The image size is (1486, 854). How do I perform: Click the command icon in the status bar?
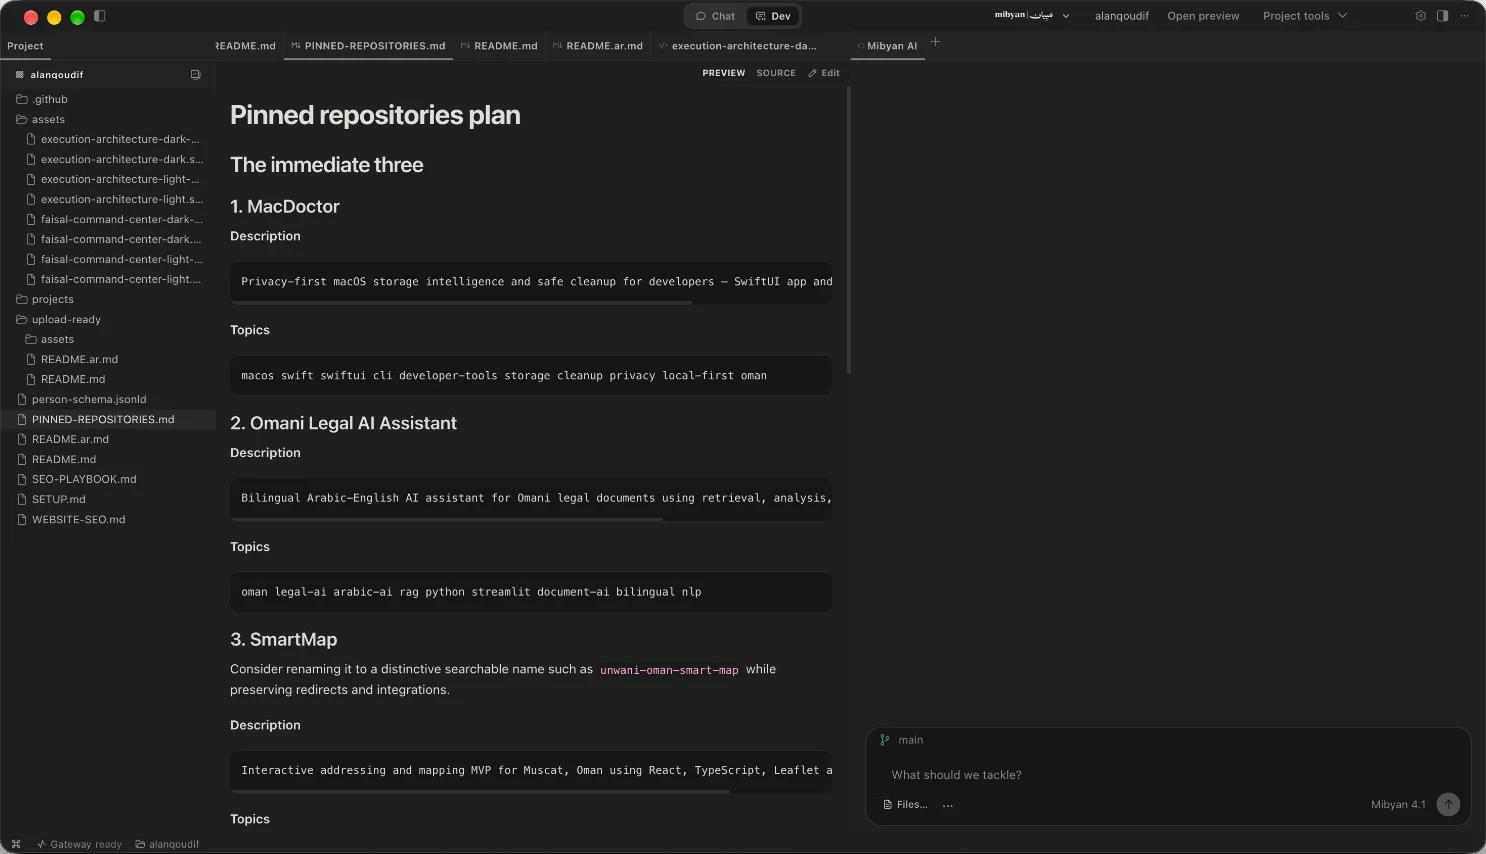(16, 844)
